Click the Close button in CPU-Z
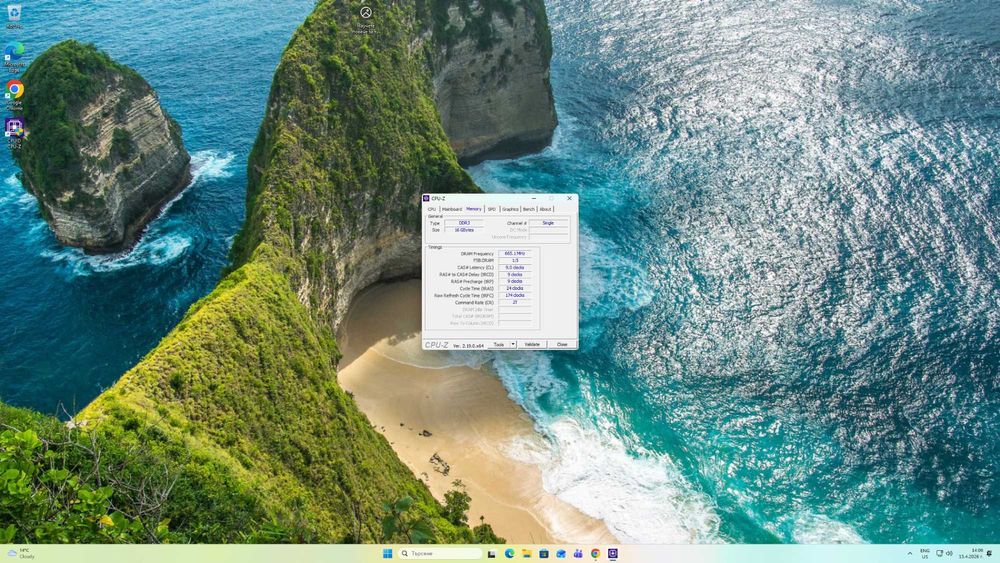 562,344
